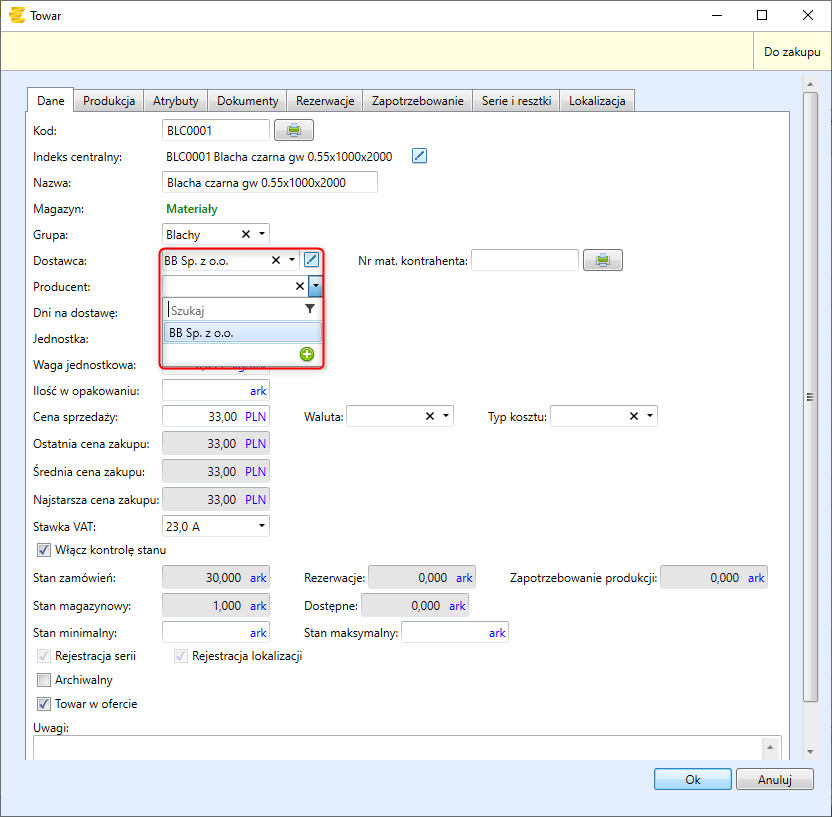The image size is (832, 817).
Task: Toggle the Włącz kontrolę stanu checkbox
Action: pos(43,549)
